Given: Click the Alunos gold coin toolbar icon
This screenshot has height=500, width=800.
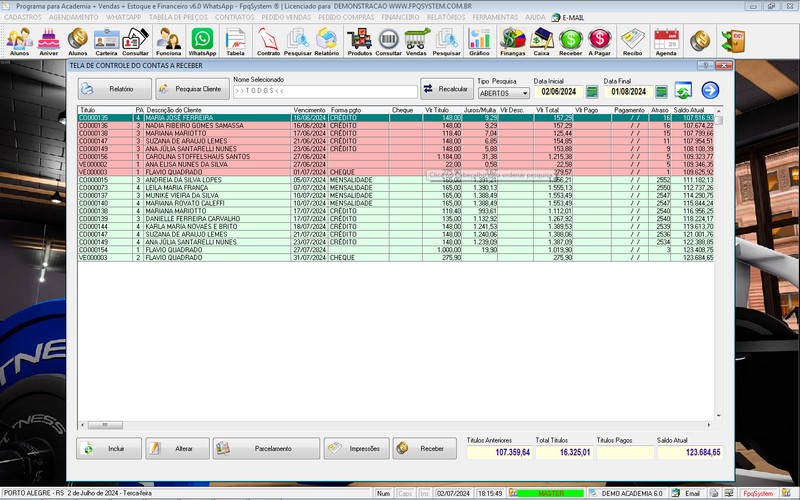Looking at the screenshot, I should point(78,41).
